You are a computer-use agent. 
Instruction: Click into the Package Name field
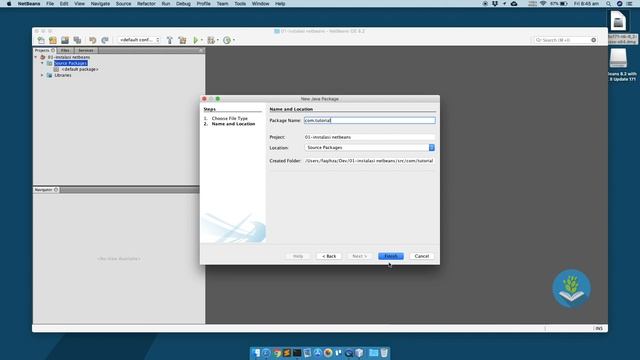pyautogui.click(x=370, y=120)
